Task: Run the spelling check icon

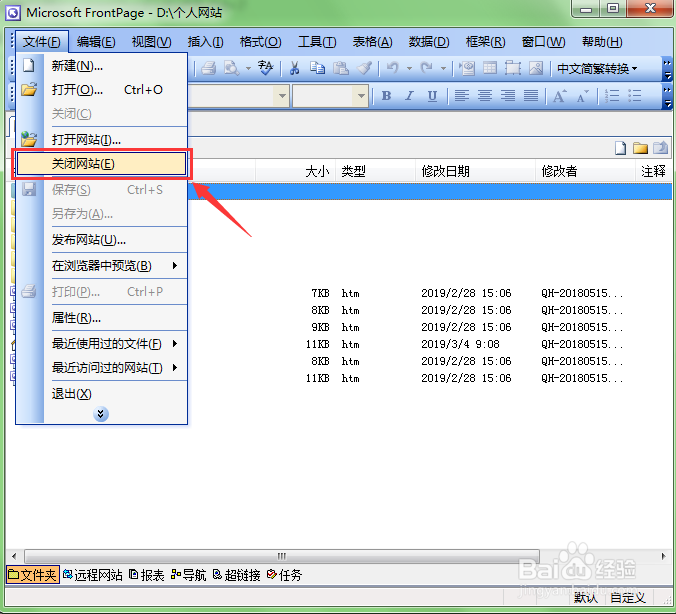Action: coord(266,68)
